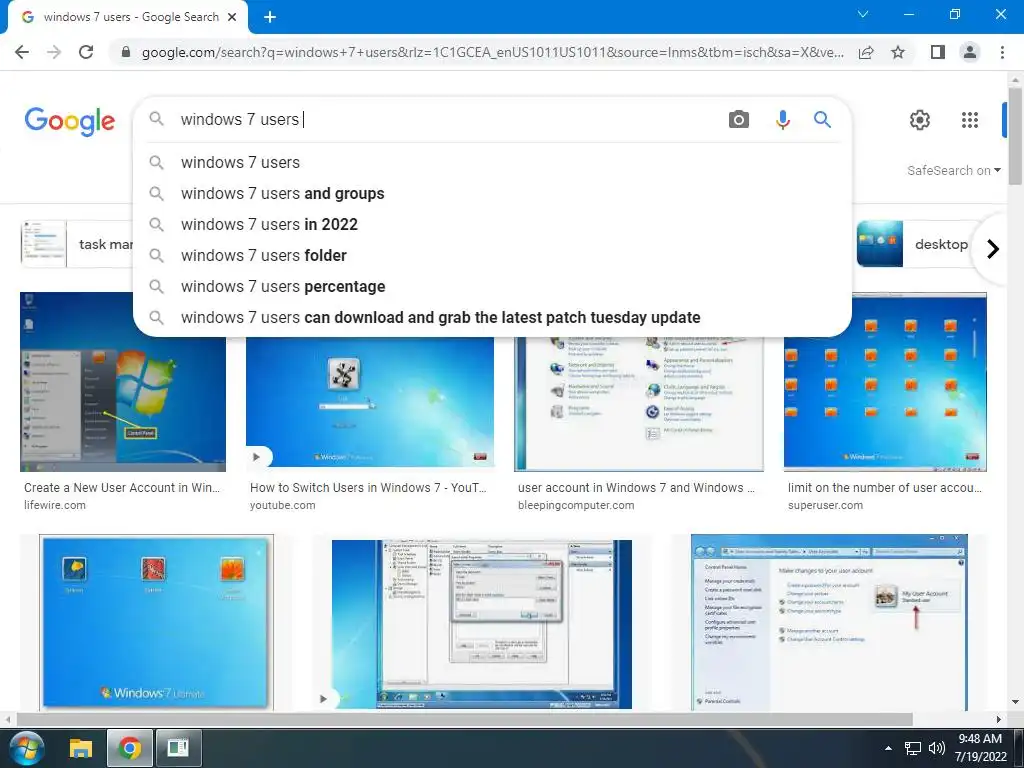Click the browser forward arrow
This screenshot has width=1024, height=768.
point(54,52)
